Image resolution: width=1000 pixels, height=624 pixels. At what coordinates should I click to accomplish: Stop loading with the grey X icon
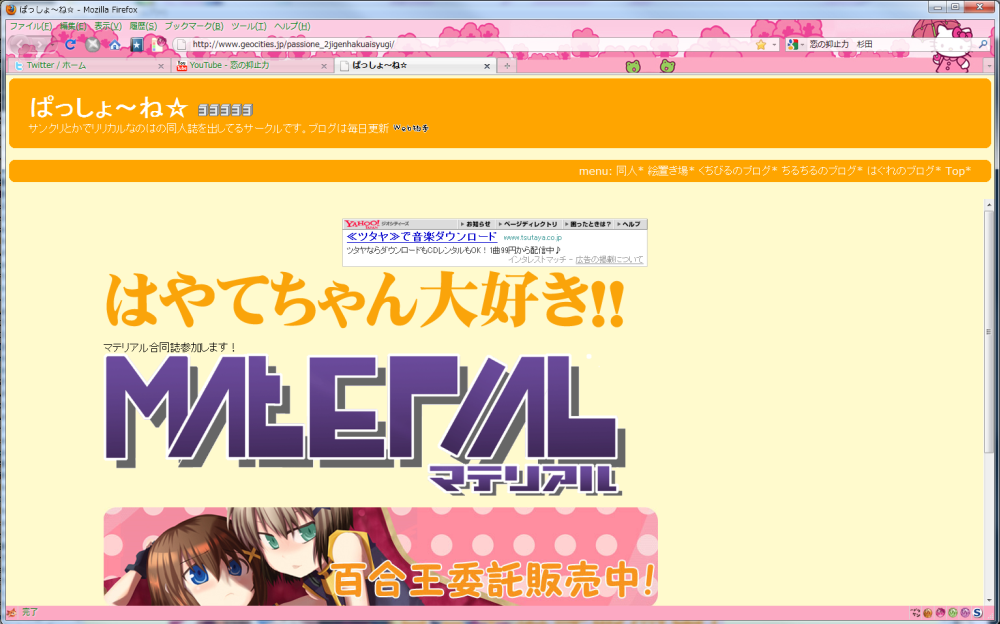[92, 44]
